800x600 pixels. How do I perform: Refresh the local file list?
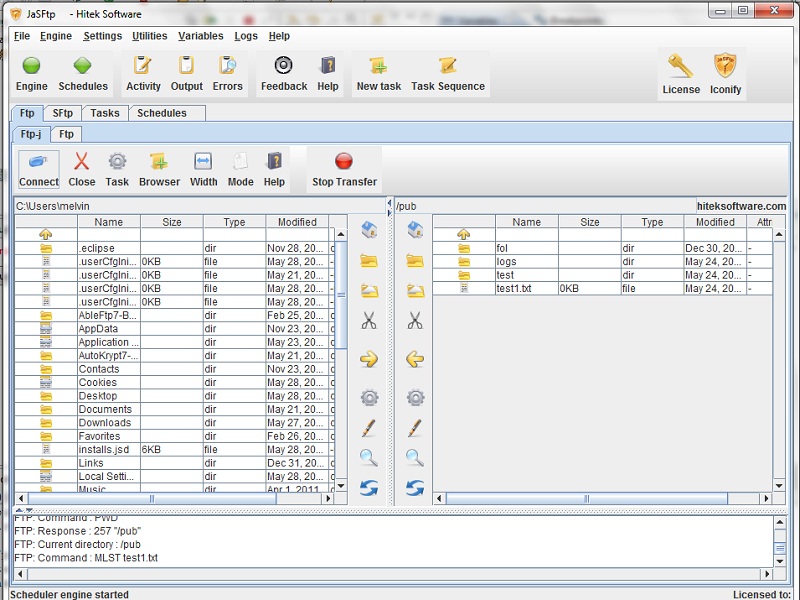(x=369, y=488)
